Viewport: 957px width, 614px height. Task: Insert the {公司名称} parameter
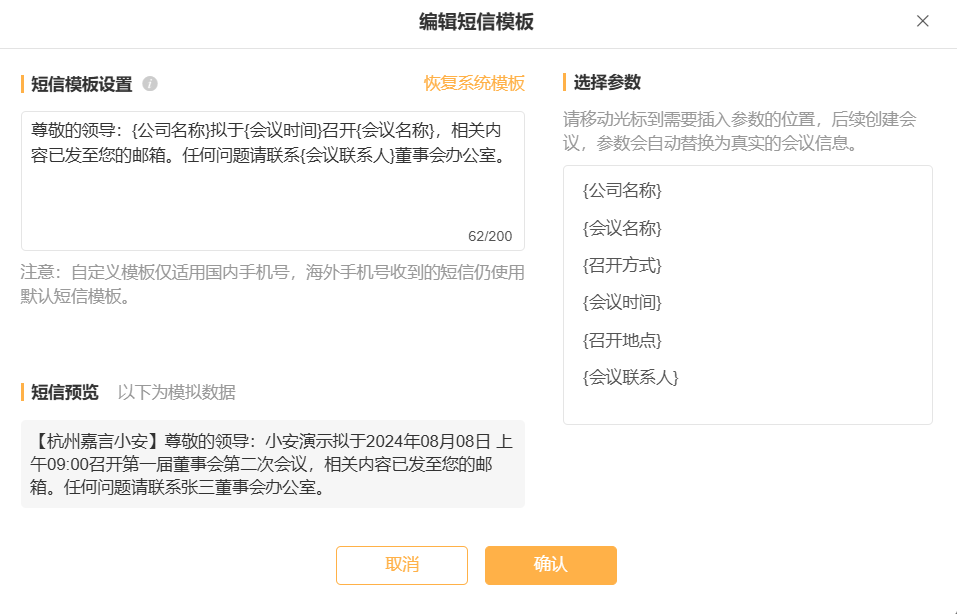pyautogui.click(x=622, y=191)
